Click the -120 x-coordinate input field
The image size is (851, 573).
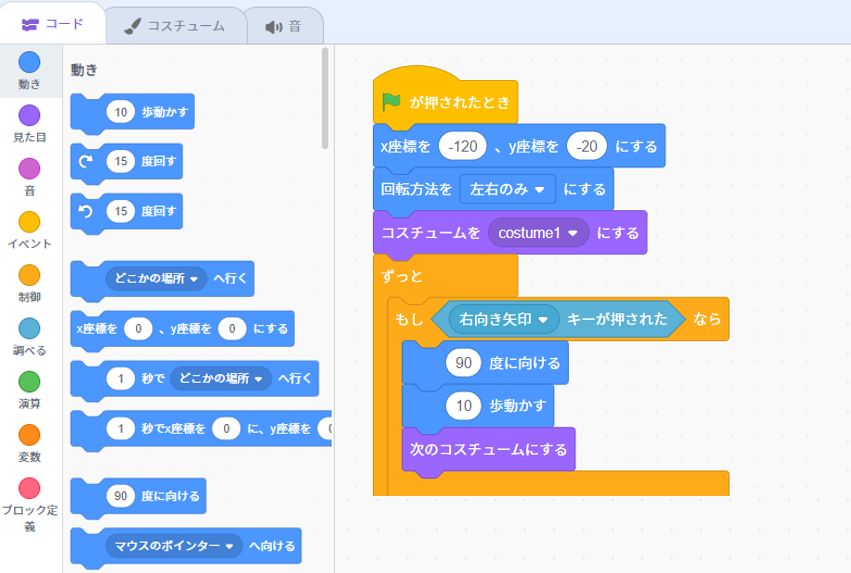pyautogui.click(x=463, y=146)
